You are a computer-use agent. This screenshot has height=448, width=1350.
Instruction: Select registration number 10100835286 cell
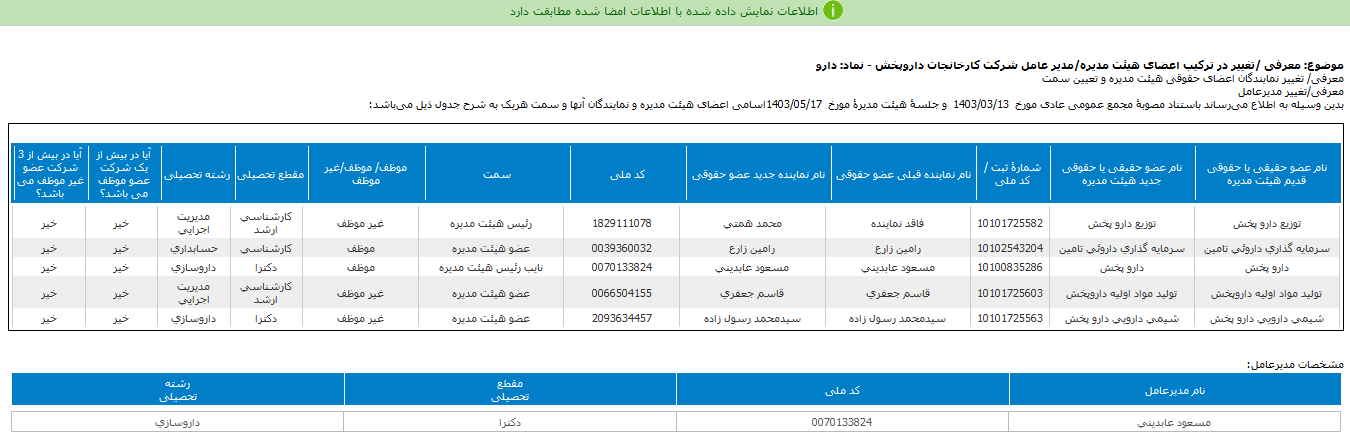point(1012,268)
